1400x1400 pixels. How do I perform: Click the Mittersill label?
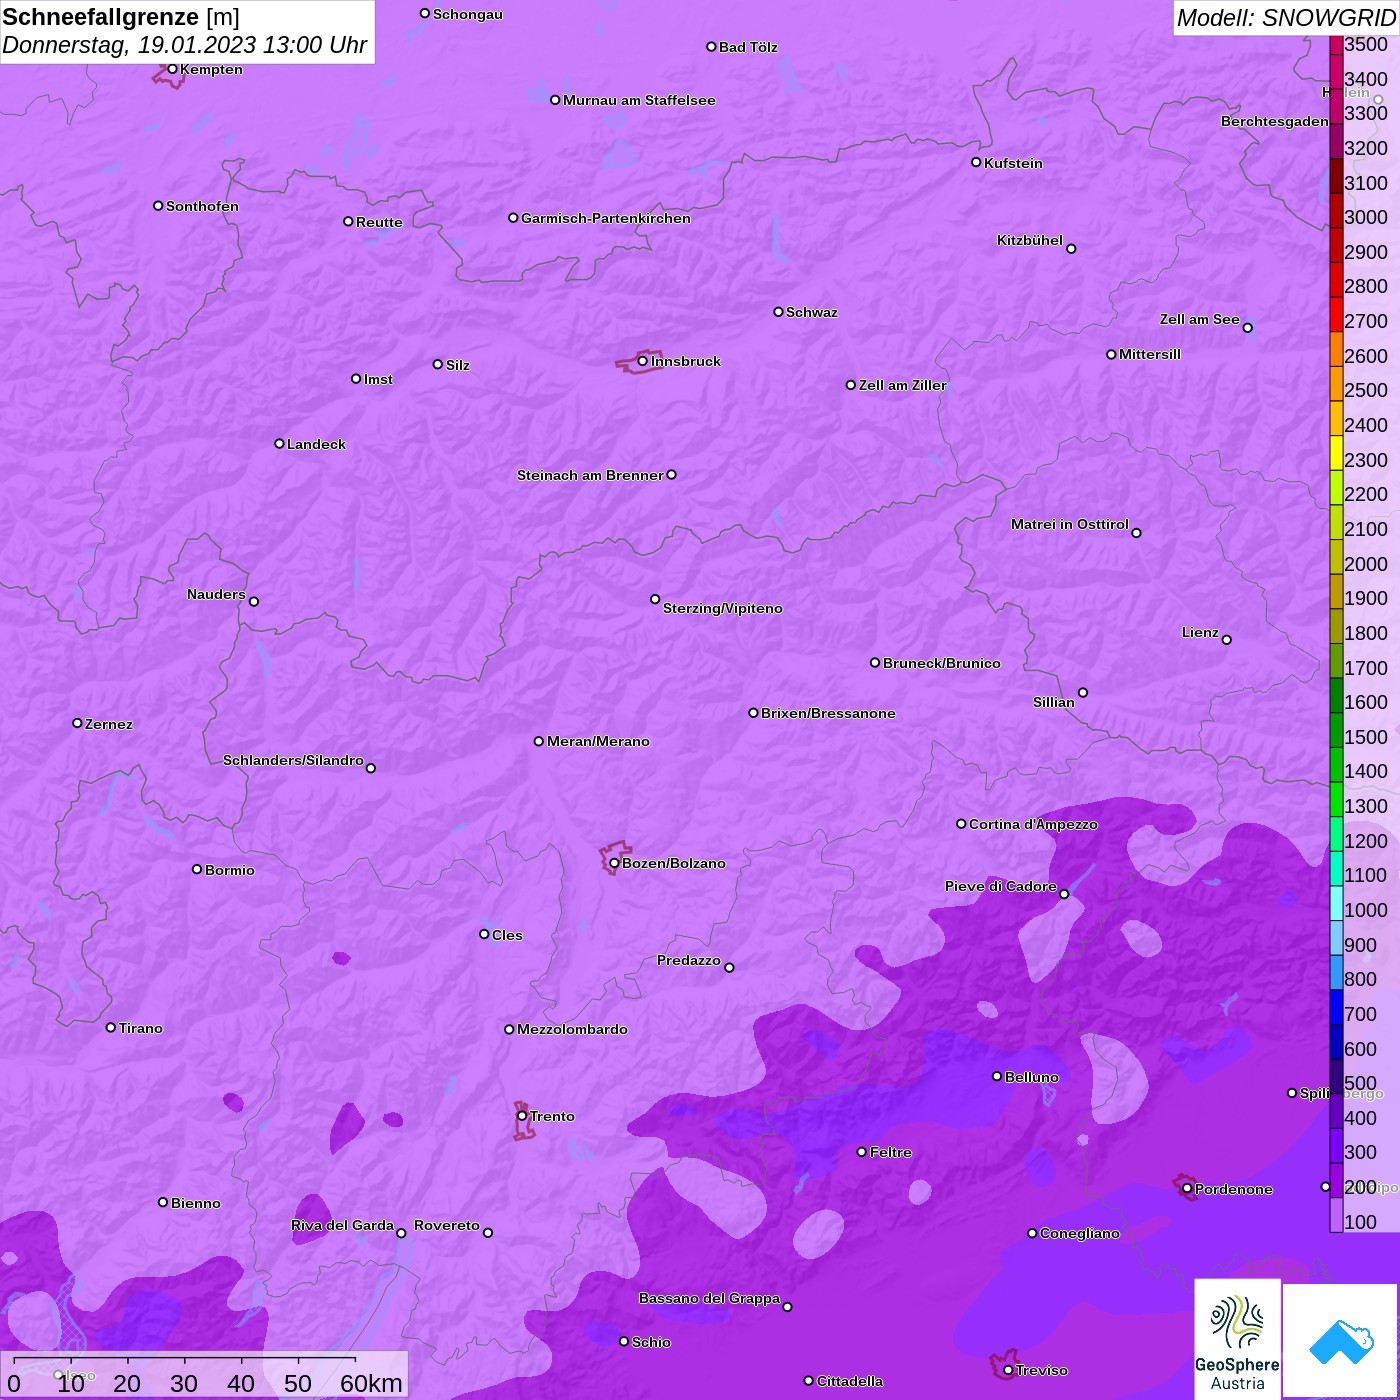click(x=1150, y=354)
